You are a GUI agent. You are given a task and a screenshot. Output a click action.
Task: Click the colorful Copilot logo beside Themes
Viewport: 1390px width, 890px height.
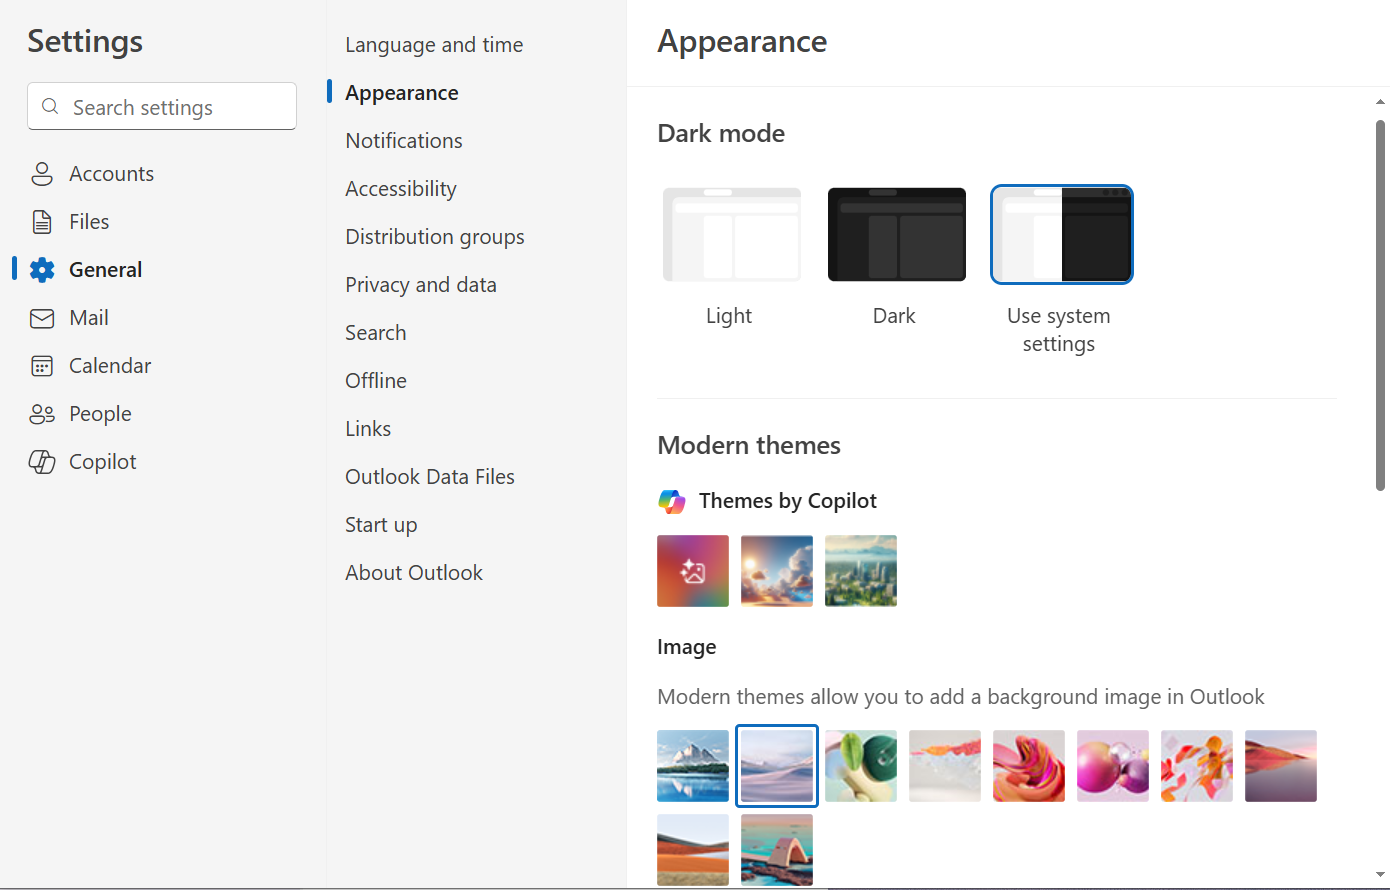point(672,501)
